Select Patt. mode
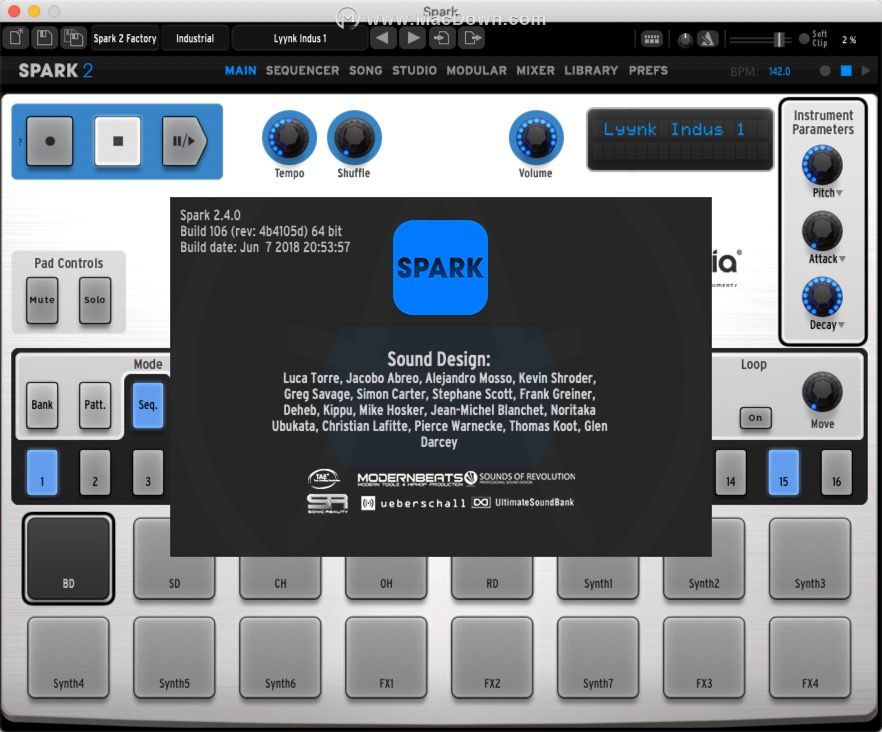Screen dimensions: 882x732 coord(94,405)
